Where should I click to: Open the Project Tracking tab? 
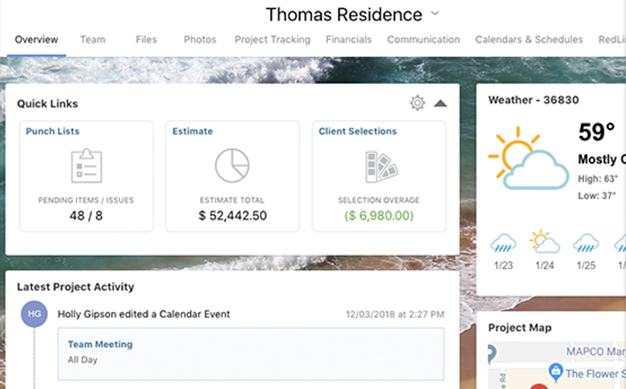(272, 40)
